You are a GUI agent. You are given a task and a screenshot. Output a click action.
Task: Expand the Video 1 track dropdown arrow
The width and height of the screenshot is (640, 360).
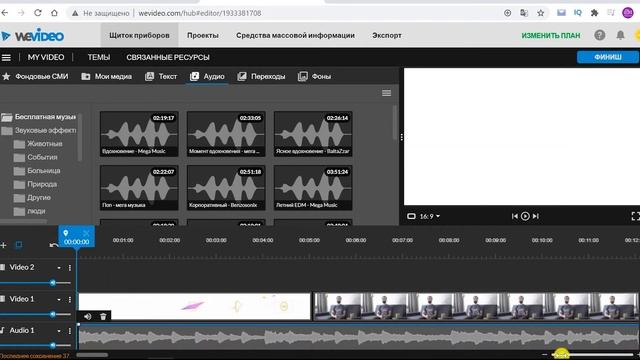point(59,300)
